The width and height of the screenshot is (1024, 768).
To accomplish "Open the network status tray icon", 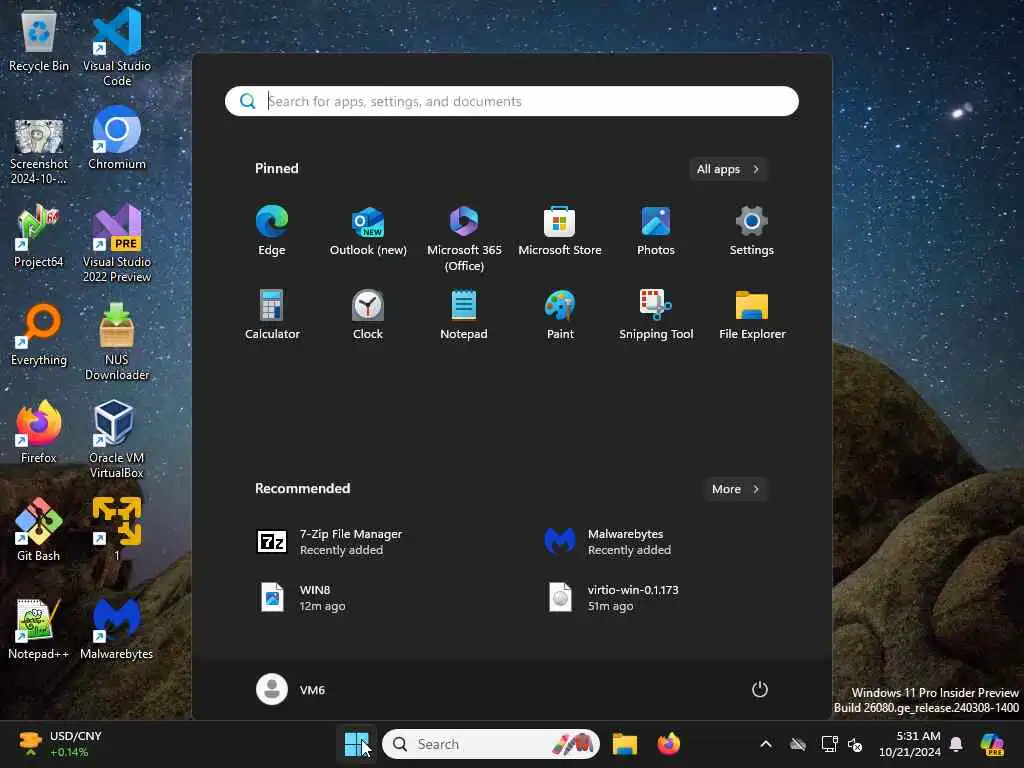I will click(x=829, y=744).
